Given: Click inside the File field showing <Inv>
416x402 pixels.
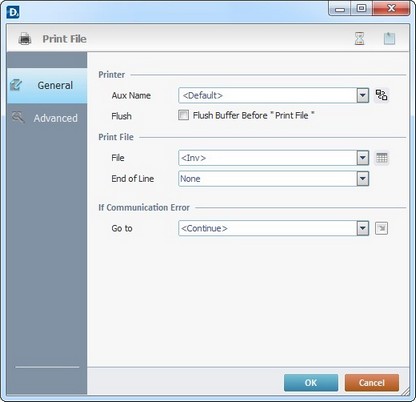Looking at the screenshot, I should (x=268, y=158).
